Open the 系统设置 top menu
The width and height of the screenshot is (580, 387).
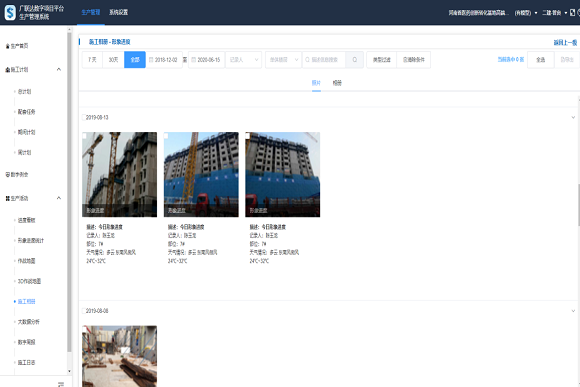pos(118,12)
